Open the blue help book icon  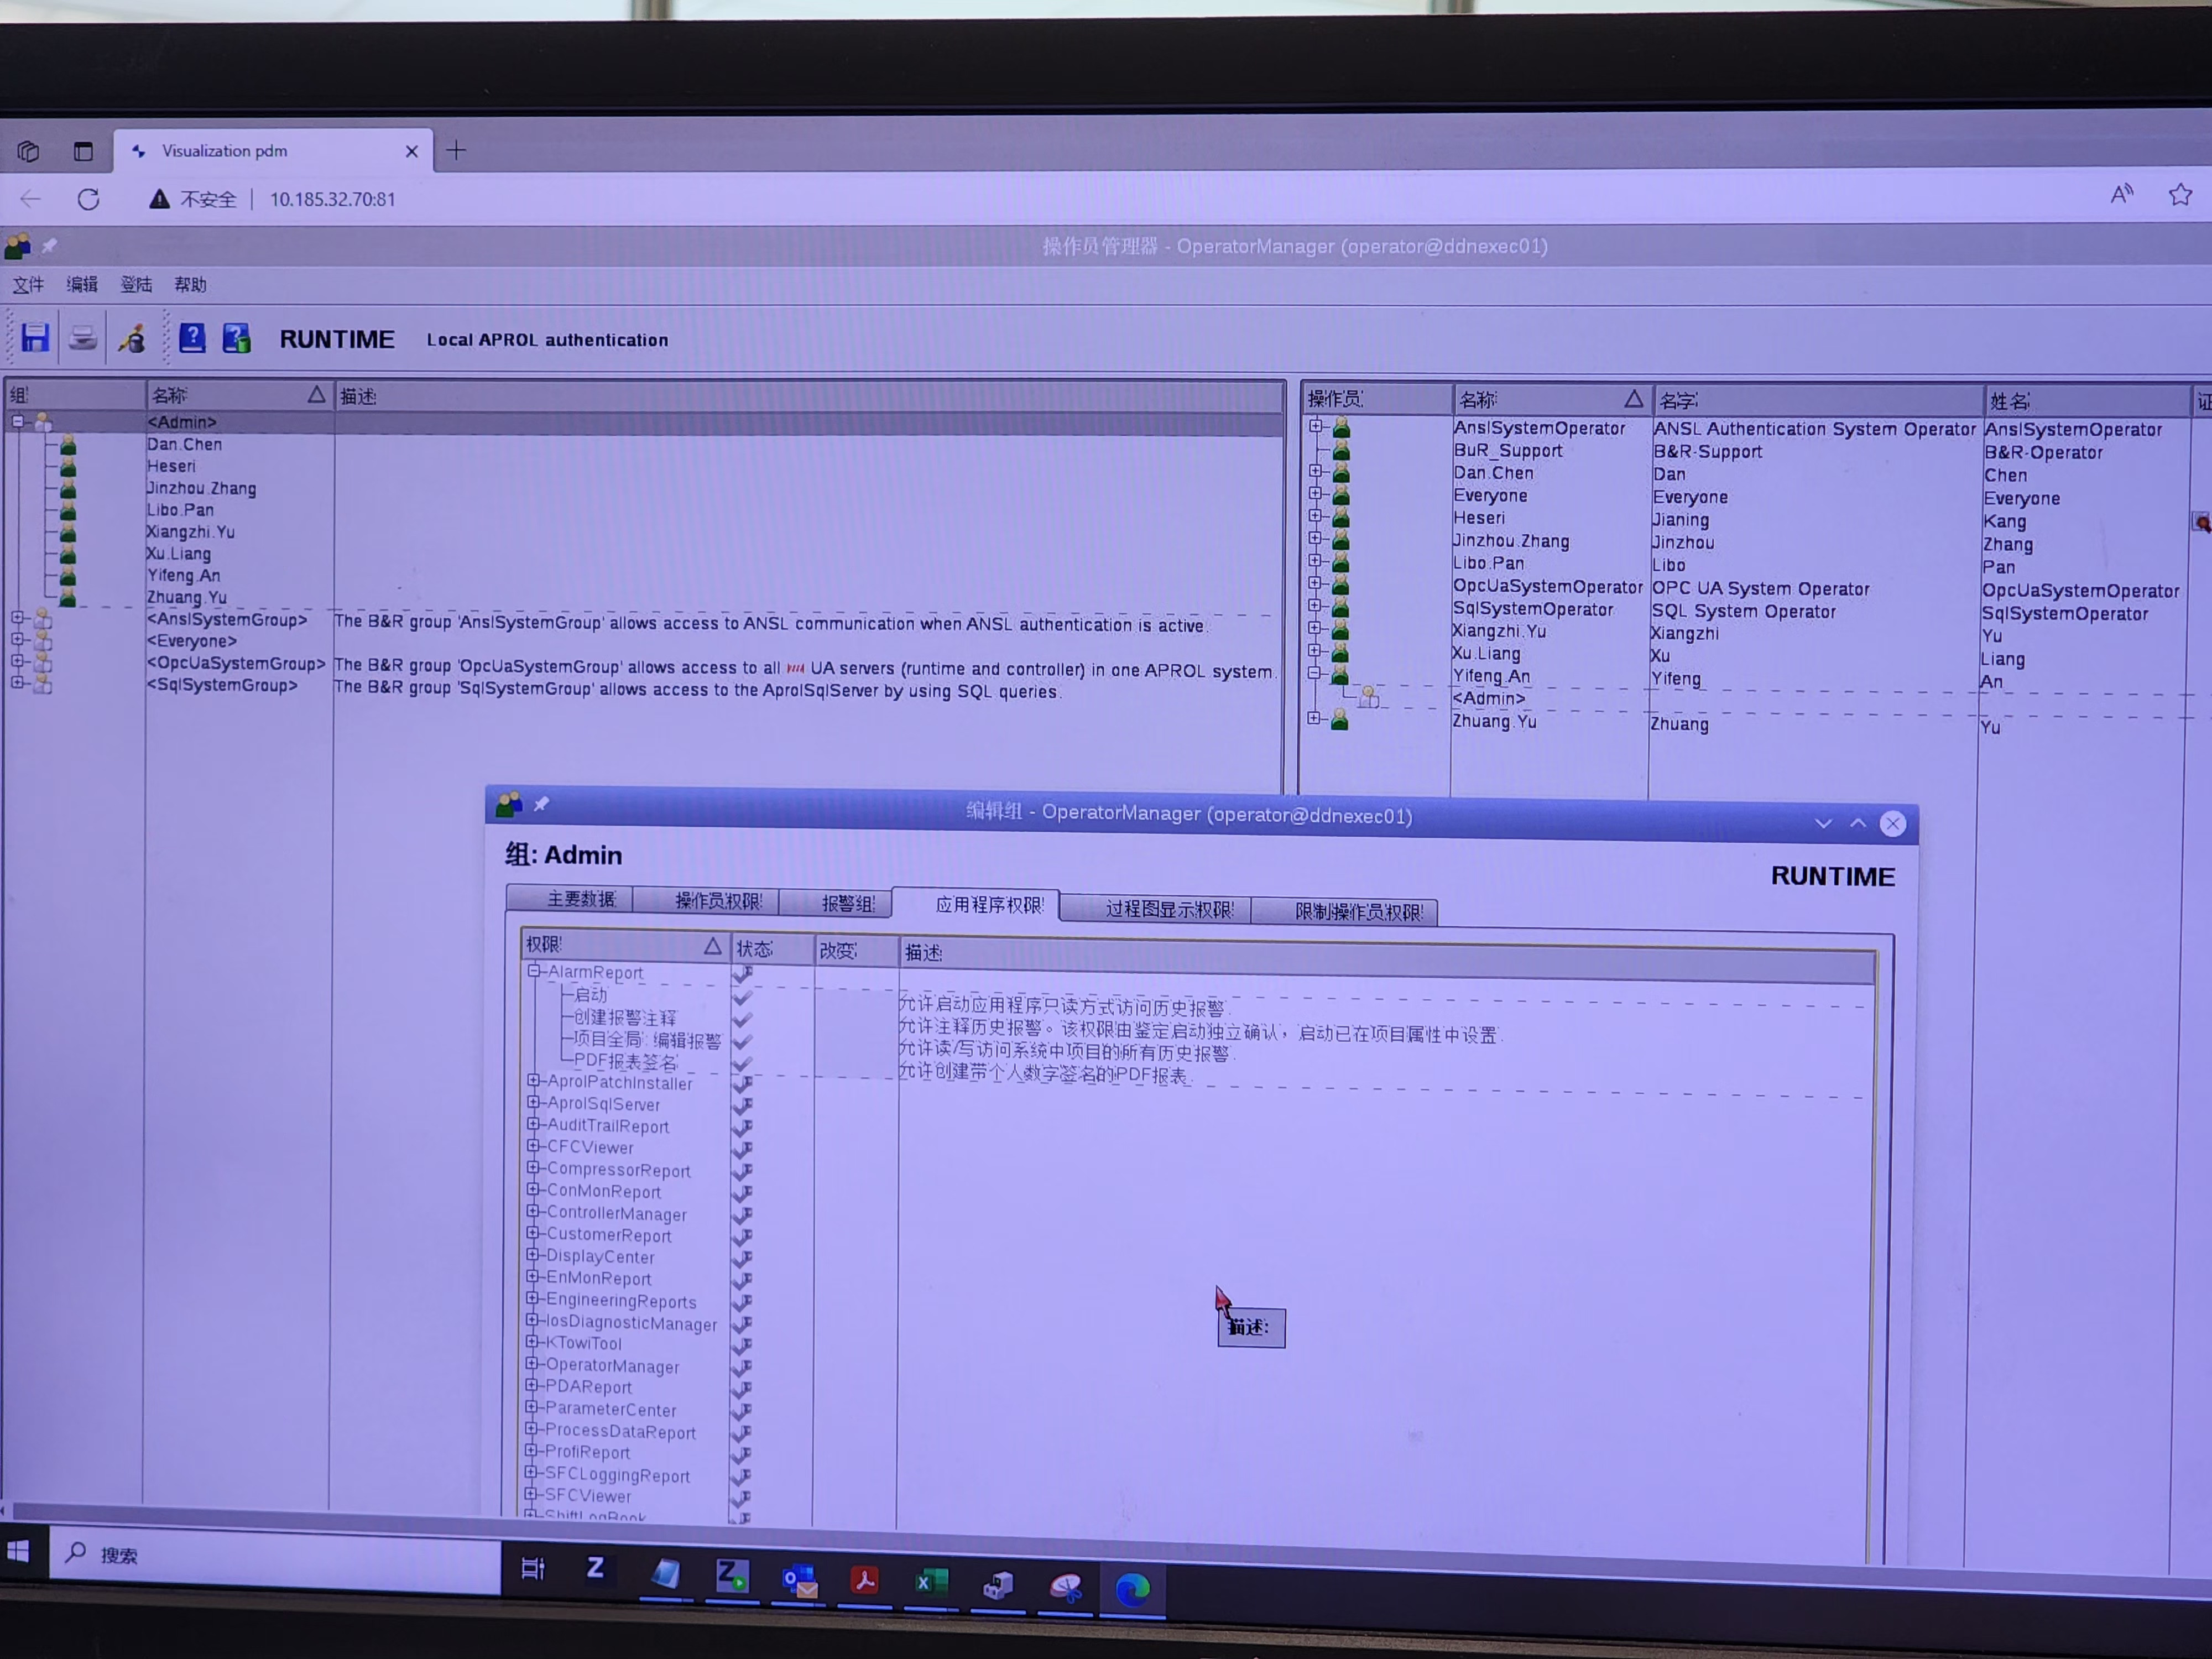coord(192,338)
